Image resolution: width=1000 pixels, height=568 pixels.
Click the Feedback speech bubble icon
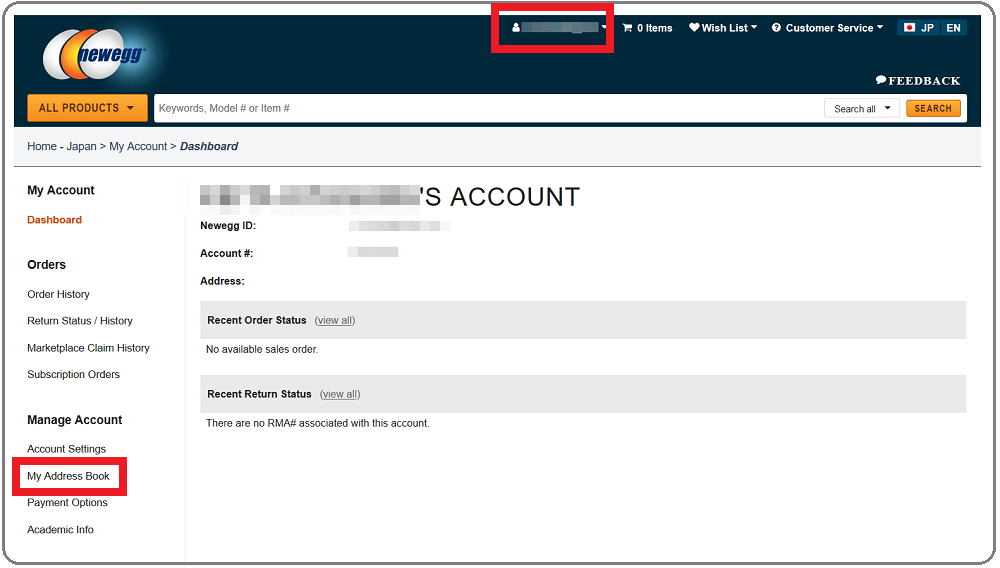881,80
